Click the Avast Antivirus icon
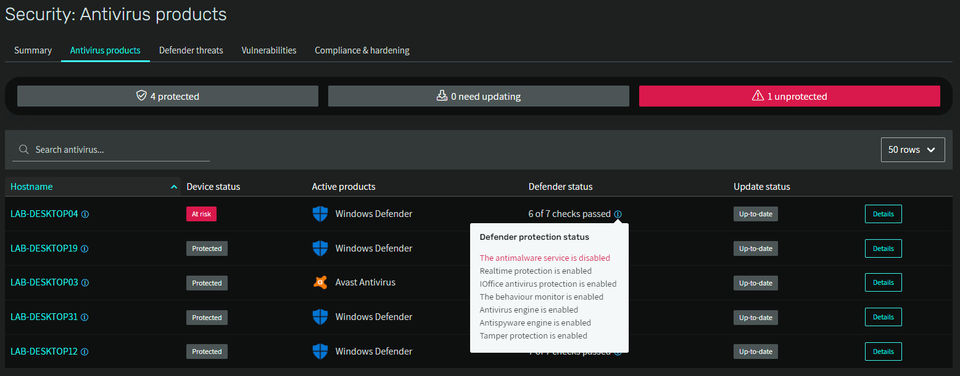960x376 pixels. click(x=320, y=282)
